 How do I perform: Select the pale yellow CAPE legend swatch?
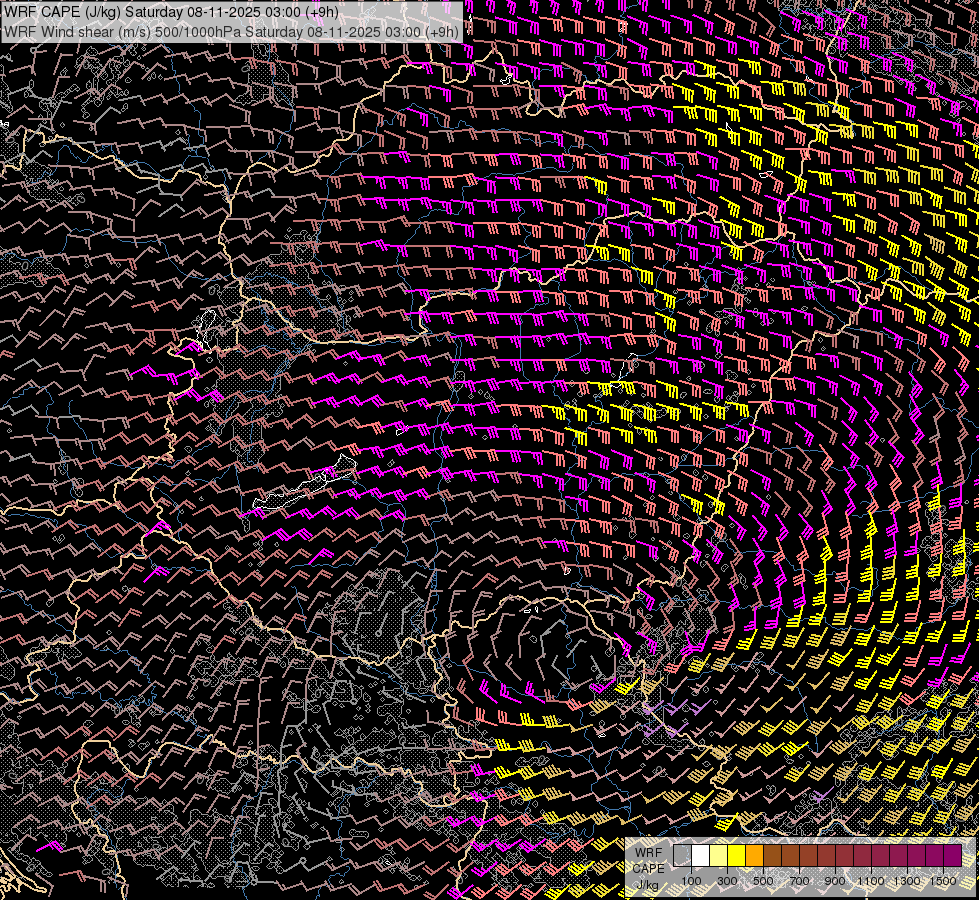718,855
